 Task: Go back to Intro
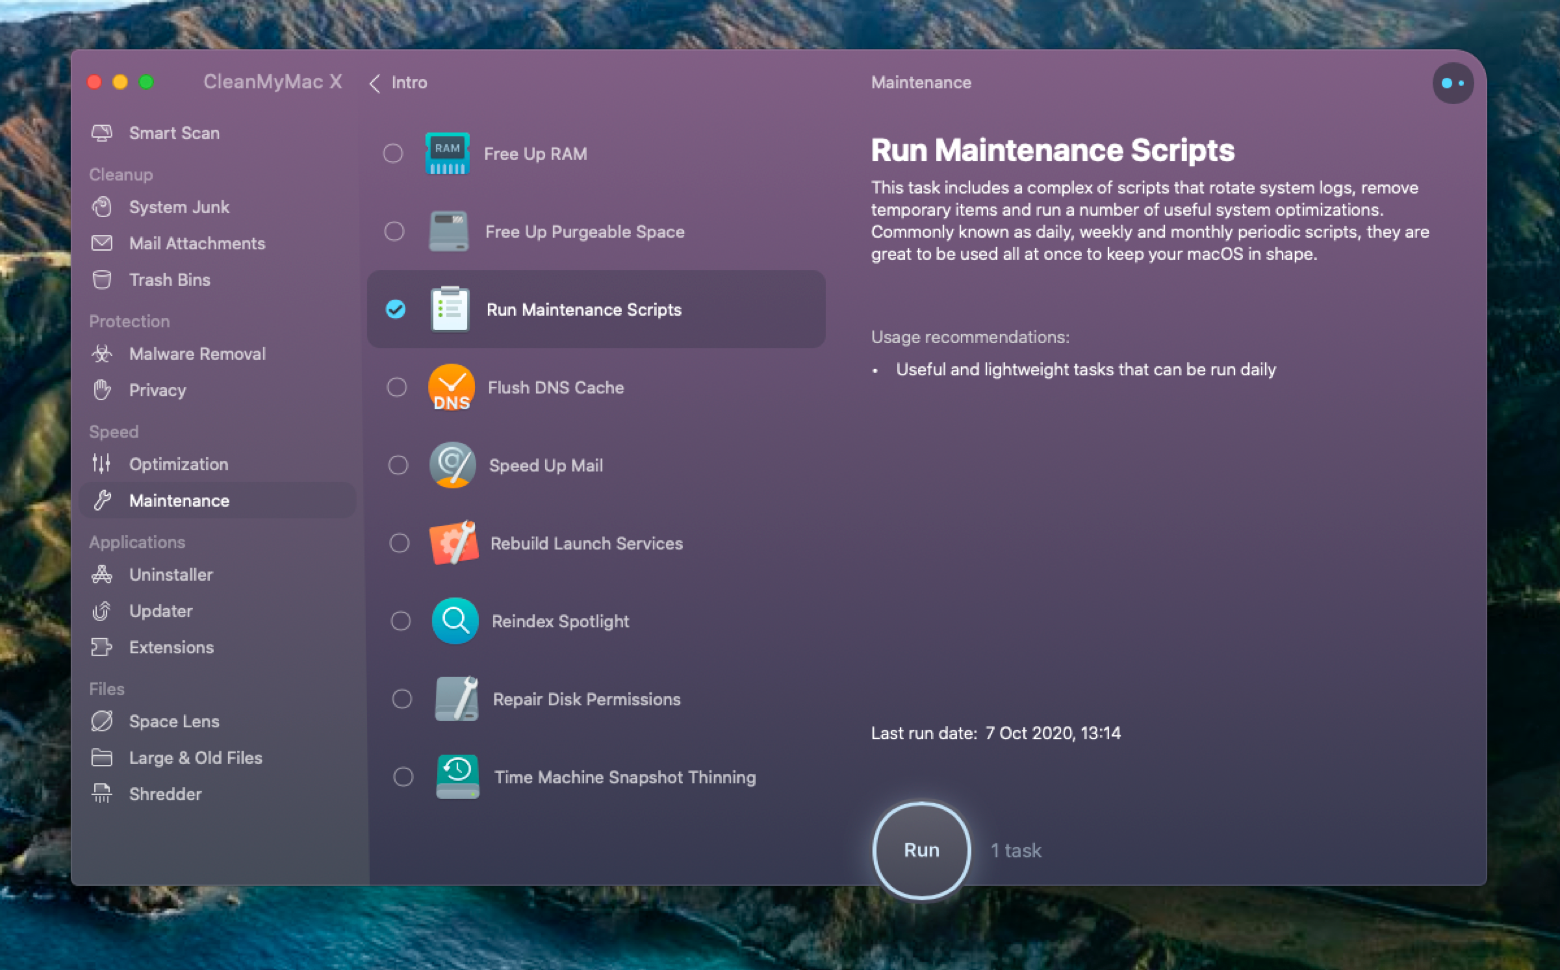[409, 83]
